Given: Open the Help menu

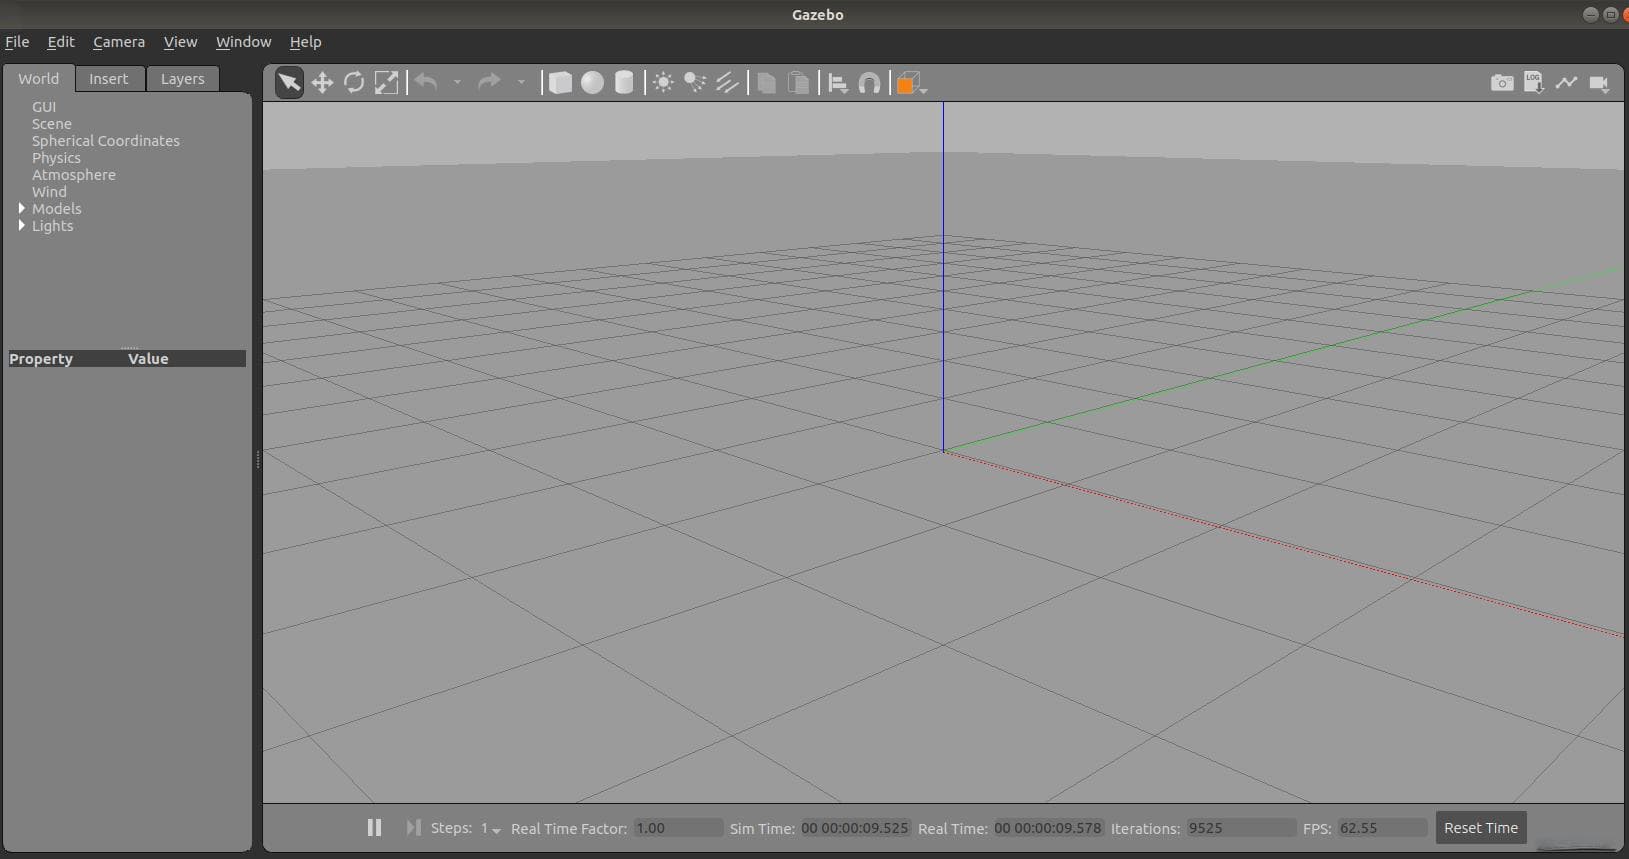Looking at the screenshot, I should pos(305,42).
